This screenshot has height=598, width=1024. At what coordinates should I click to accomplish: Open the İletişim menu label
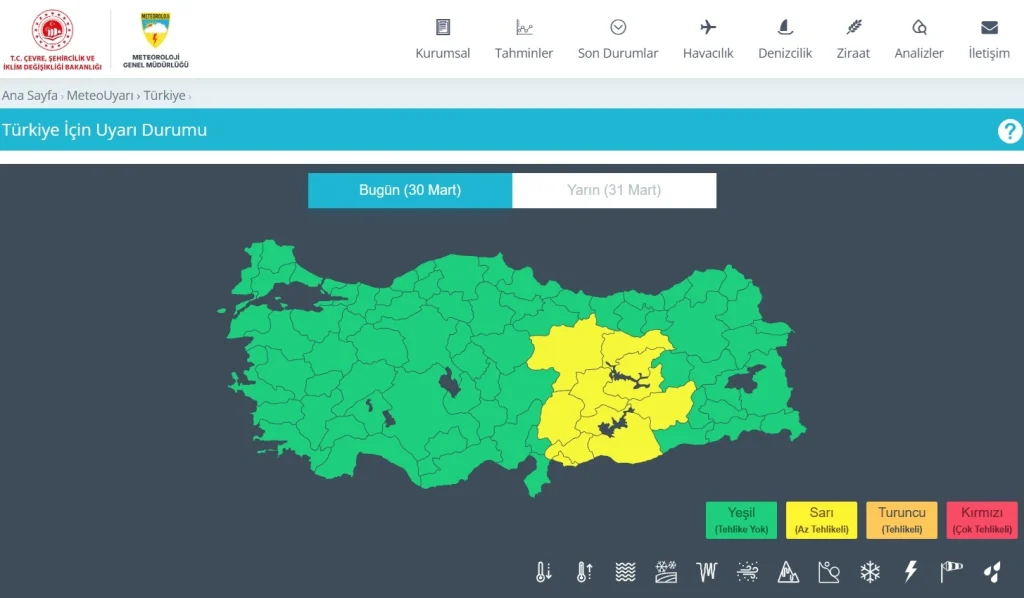coord(989,54)
